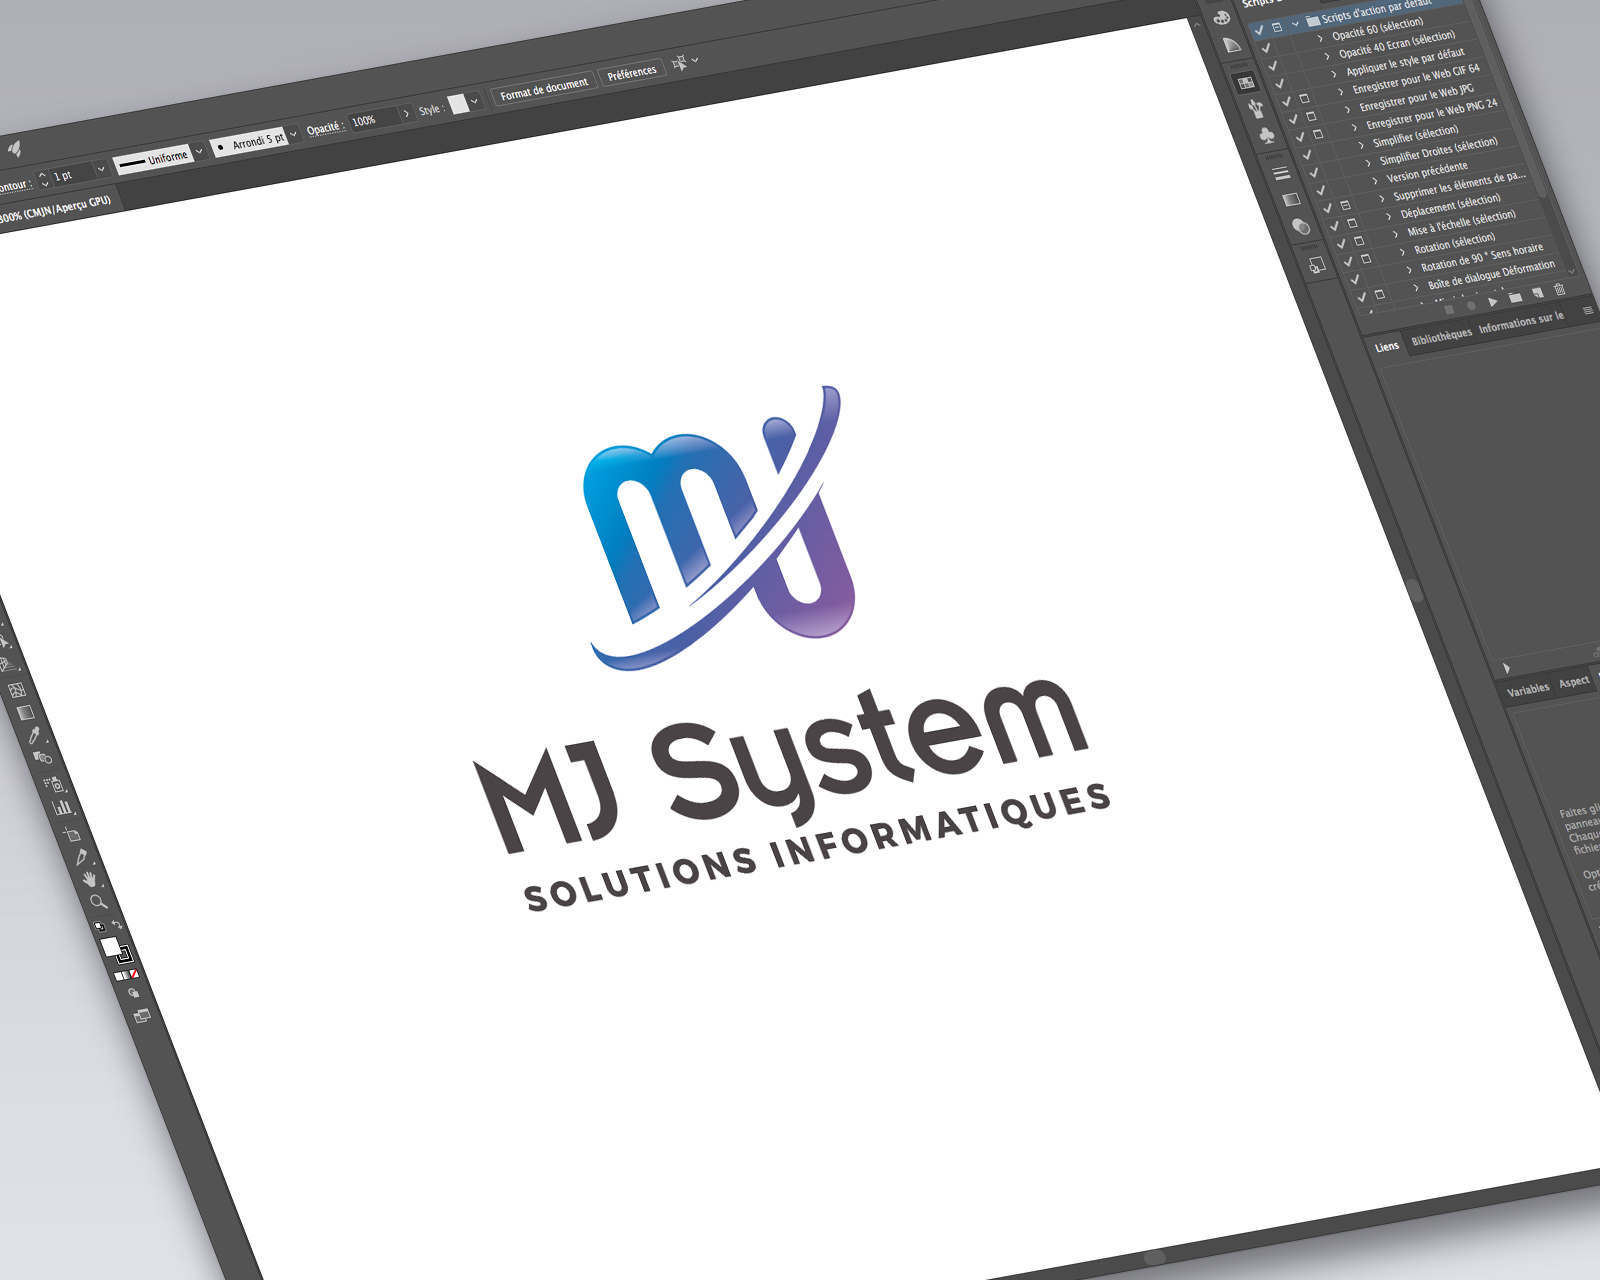
Task: Expand the Opacité 100% slider arrow
Action: (406, 113)
